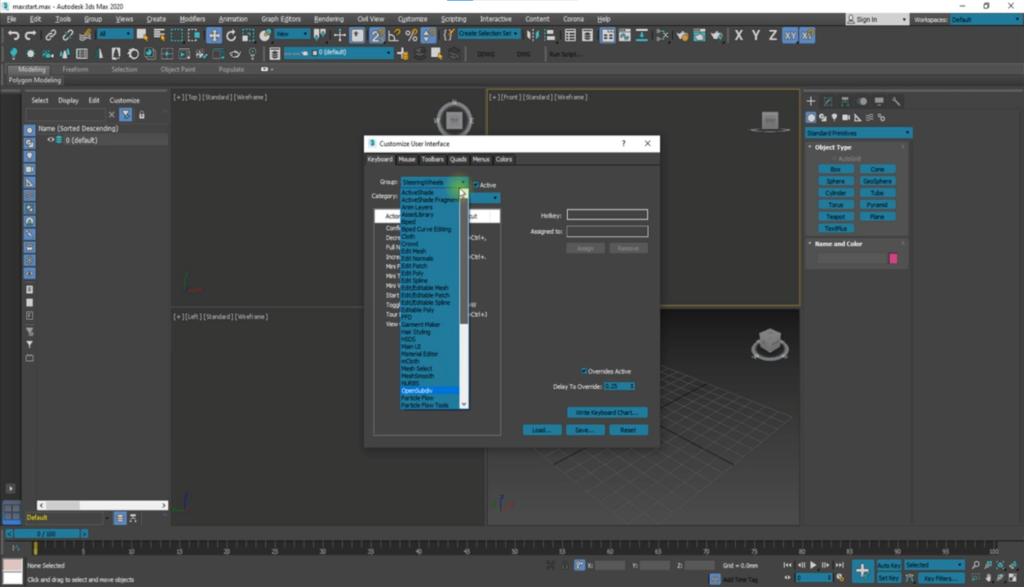The width and height of the screenshot is (1024, 587).
Task: Open the Scripting menu
Action: pos(453,19)
